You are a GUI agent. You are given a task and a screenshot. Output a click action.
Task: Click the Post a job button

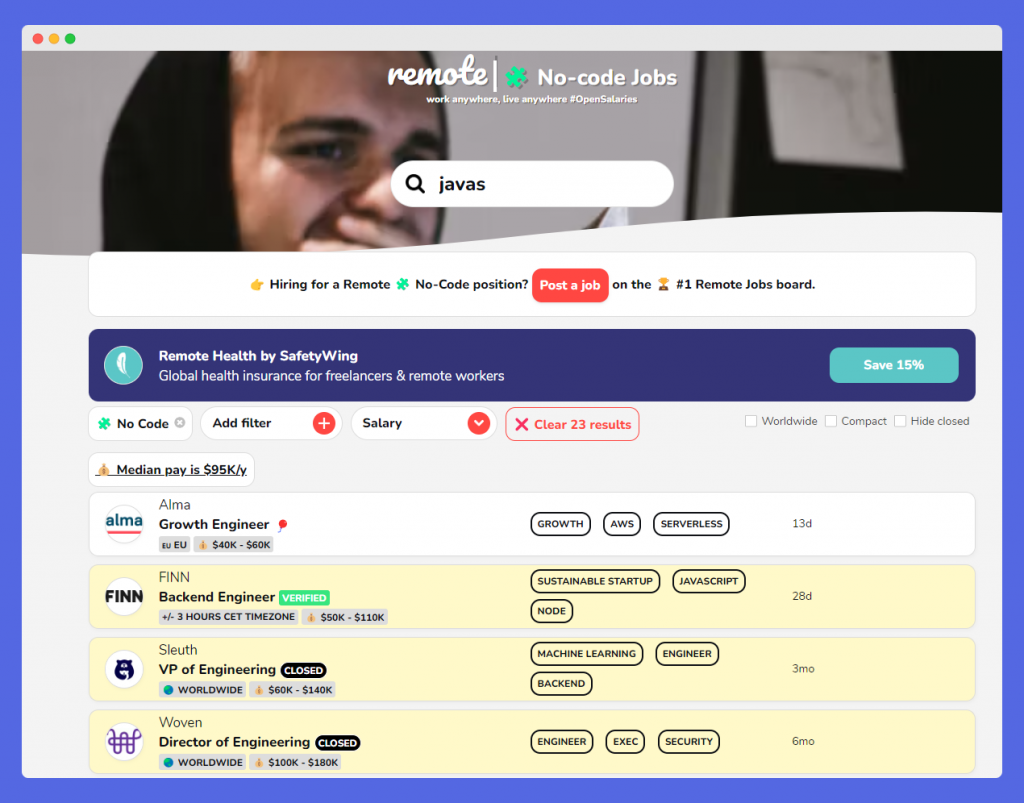click(x=570, y=285)
